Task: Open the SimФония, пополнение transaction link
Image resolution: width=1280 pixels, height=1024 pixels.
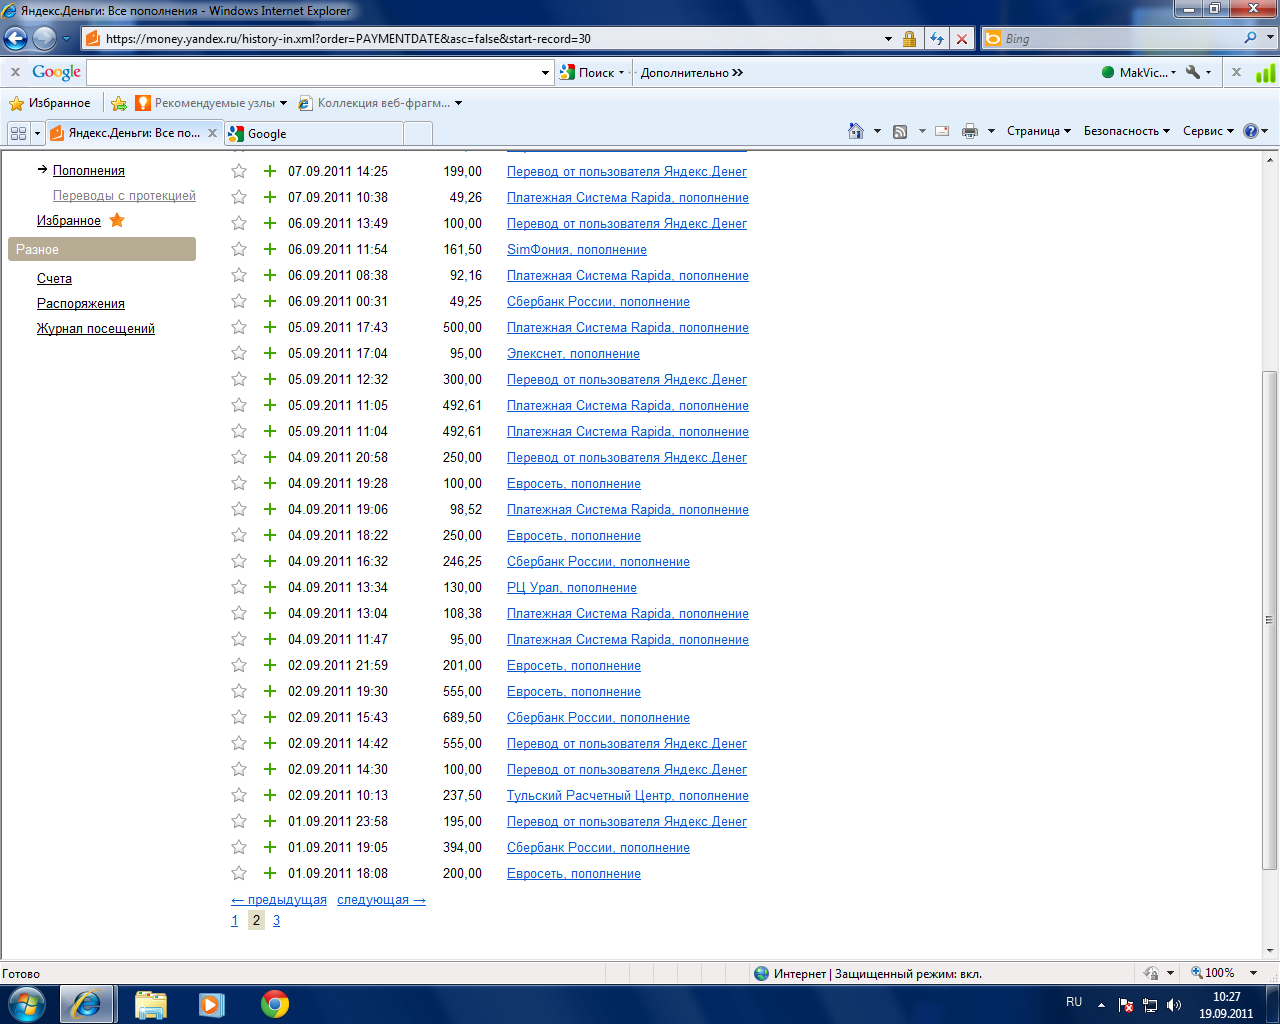Action: (576, 249)
